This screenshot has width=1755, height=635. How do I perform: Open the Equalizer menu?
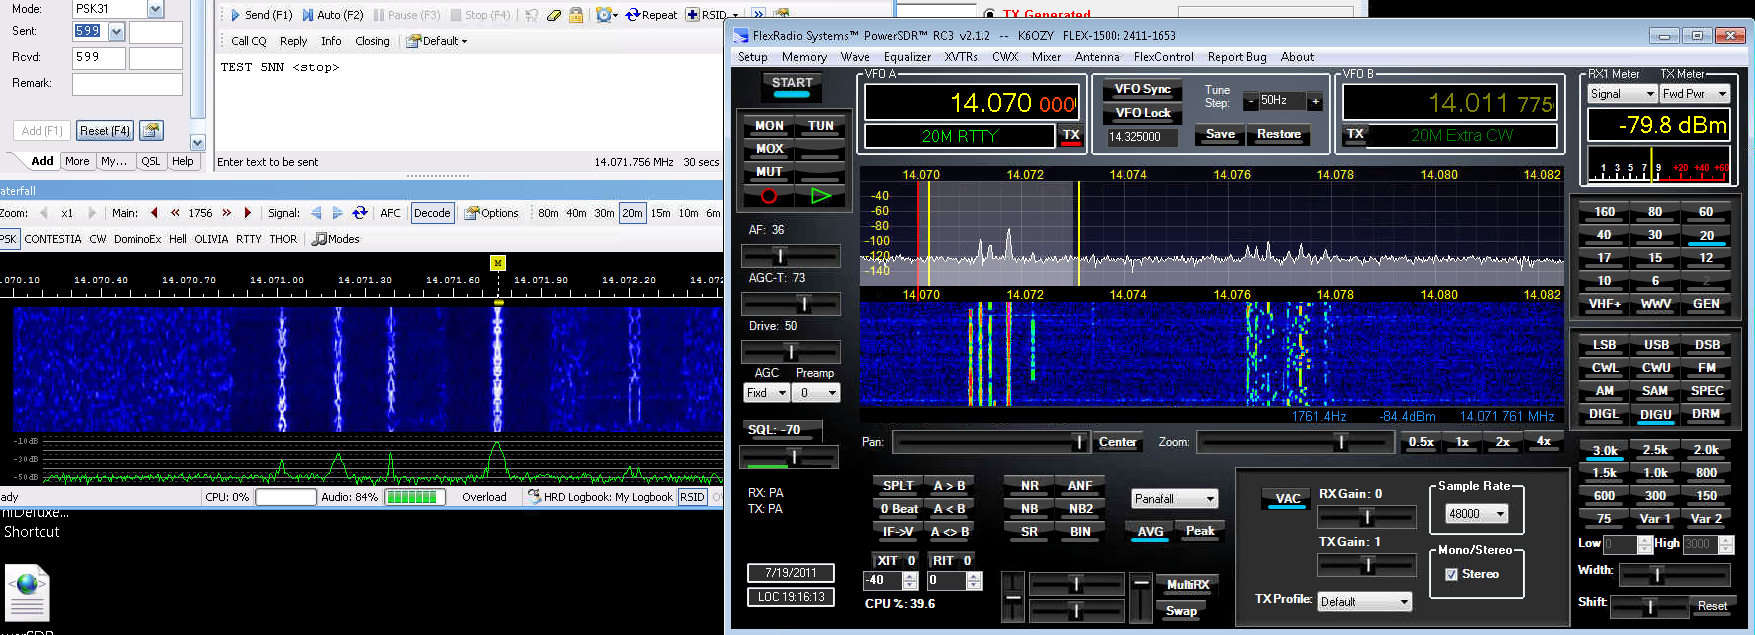(x=906, y=57)
